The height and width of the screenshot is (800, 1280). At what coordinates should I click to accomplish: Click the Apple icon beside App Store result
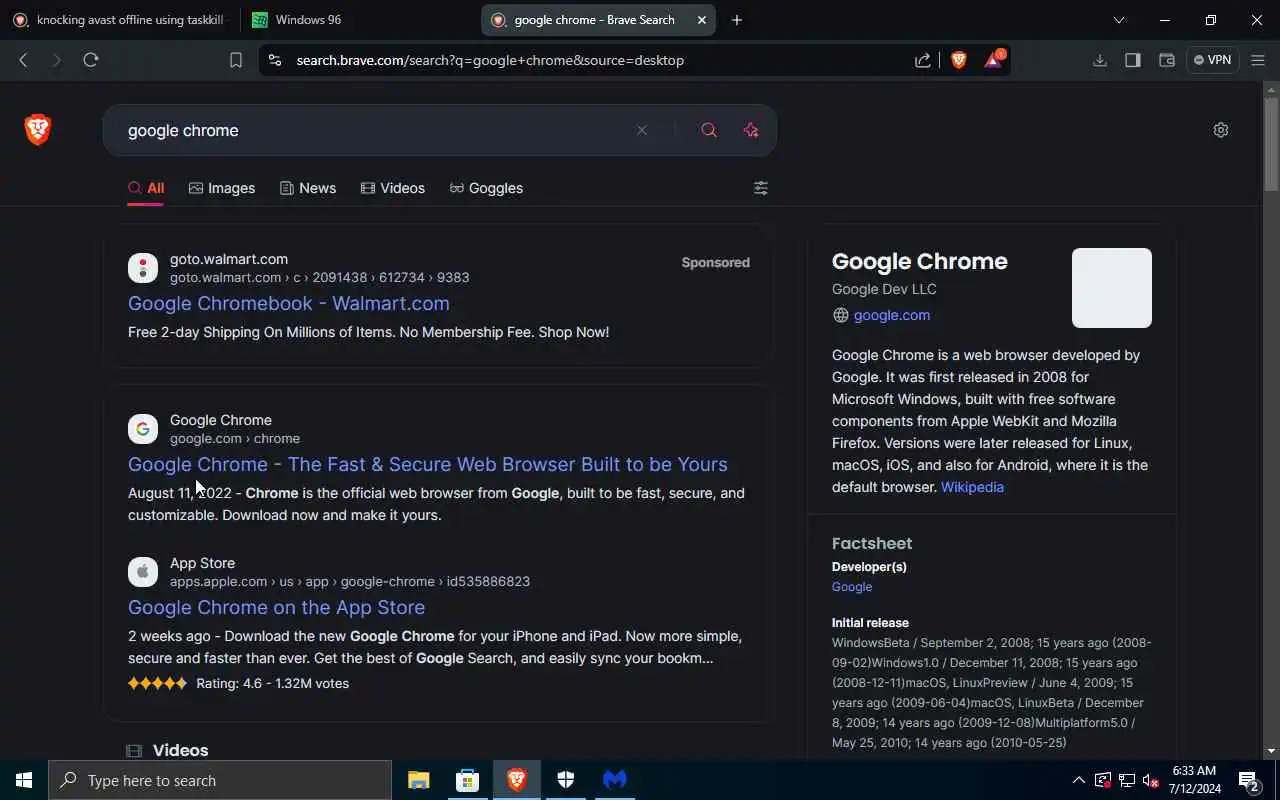(x=143, y=572)
